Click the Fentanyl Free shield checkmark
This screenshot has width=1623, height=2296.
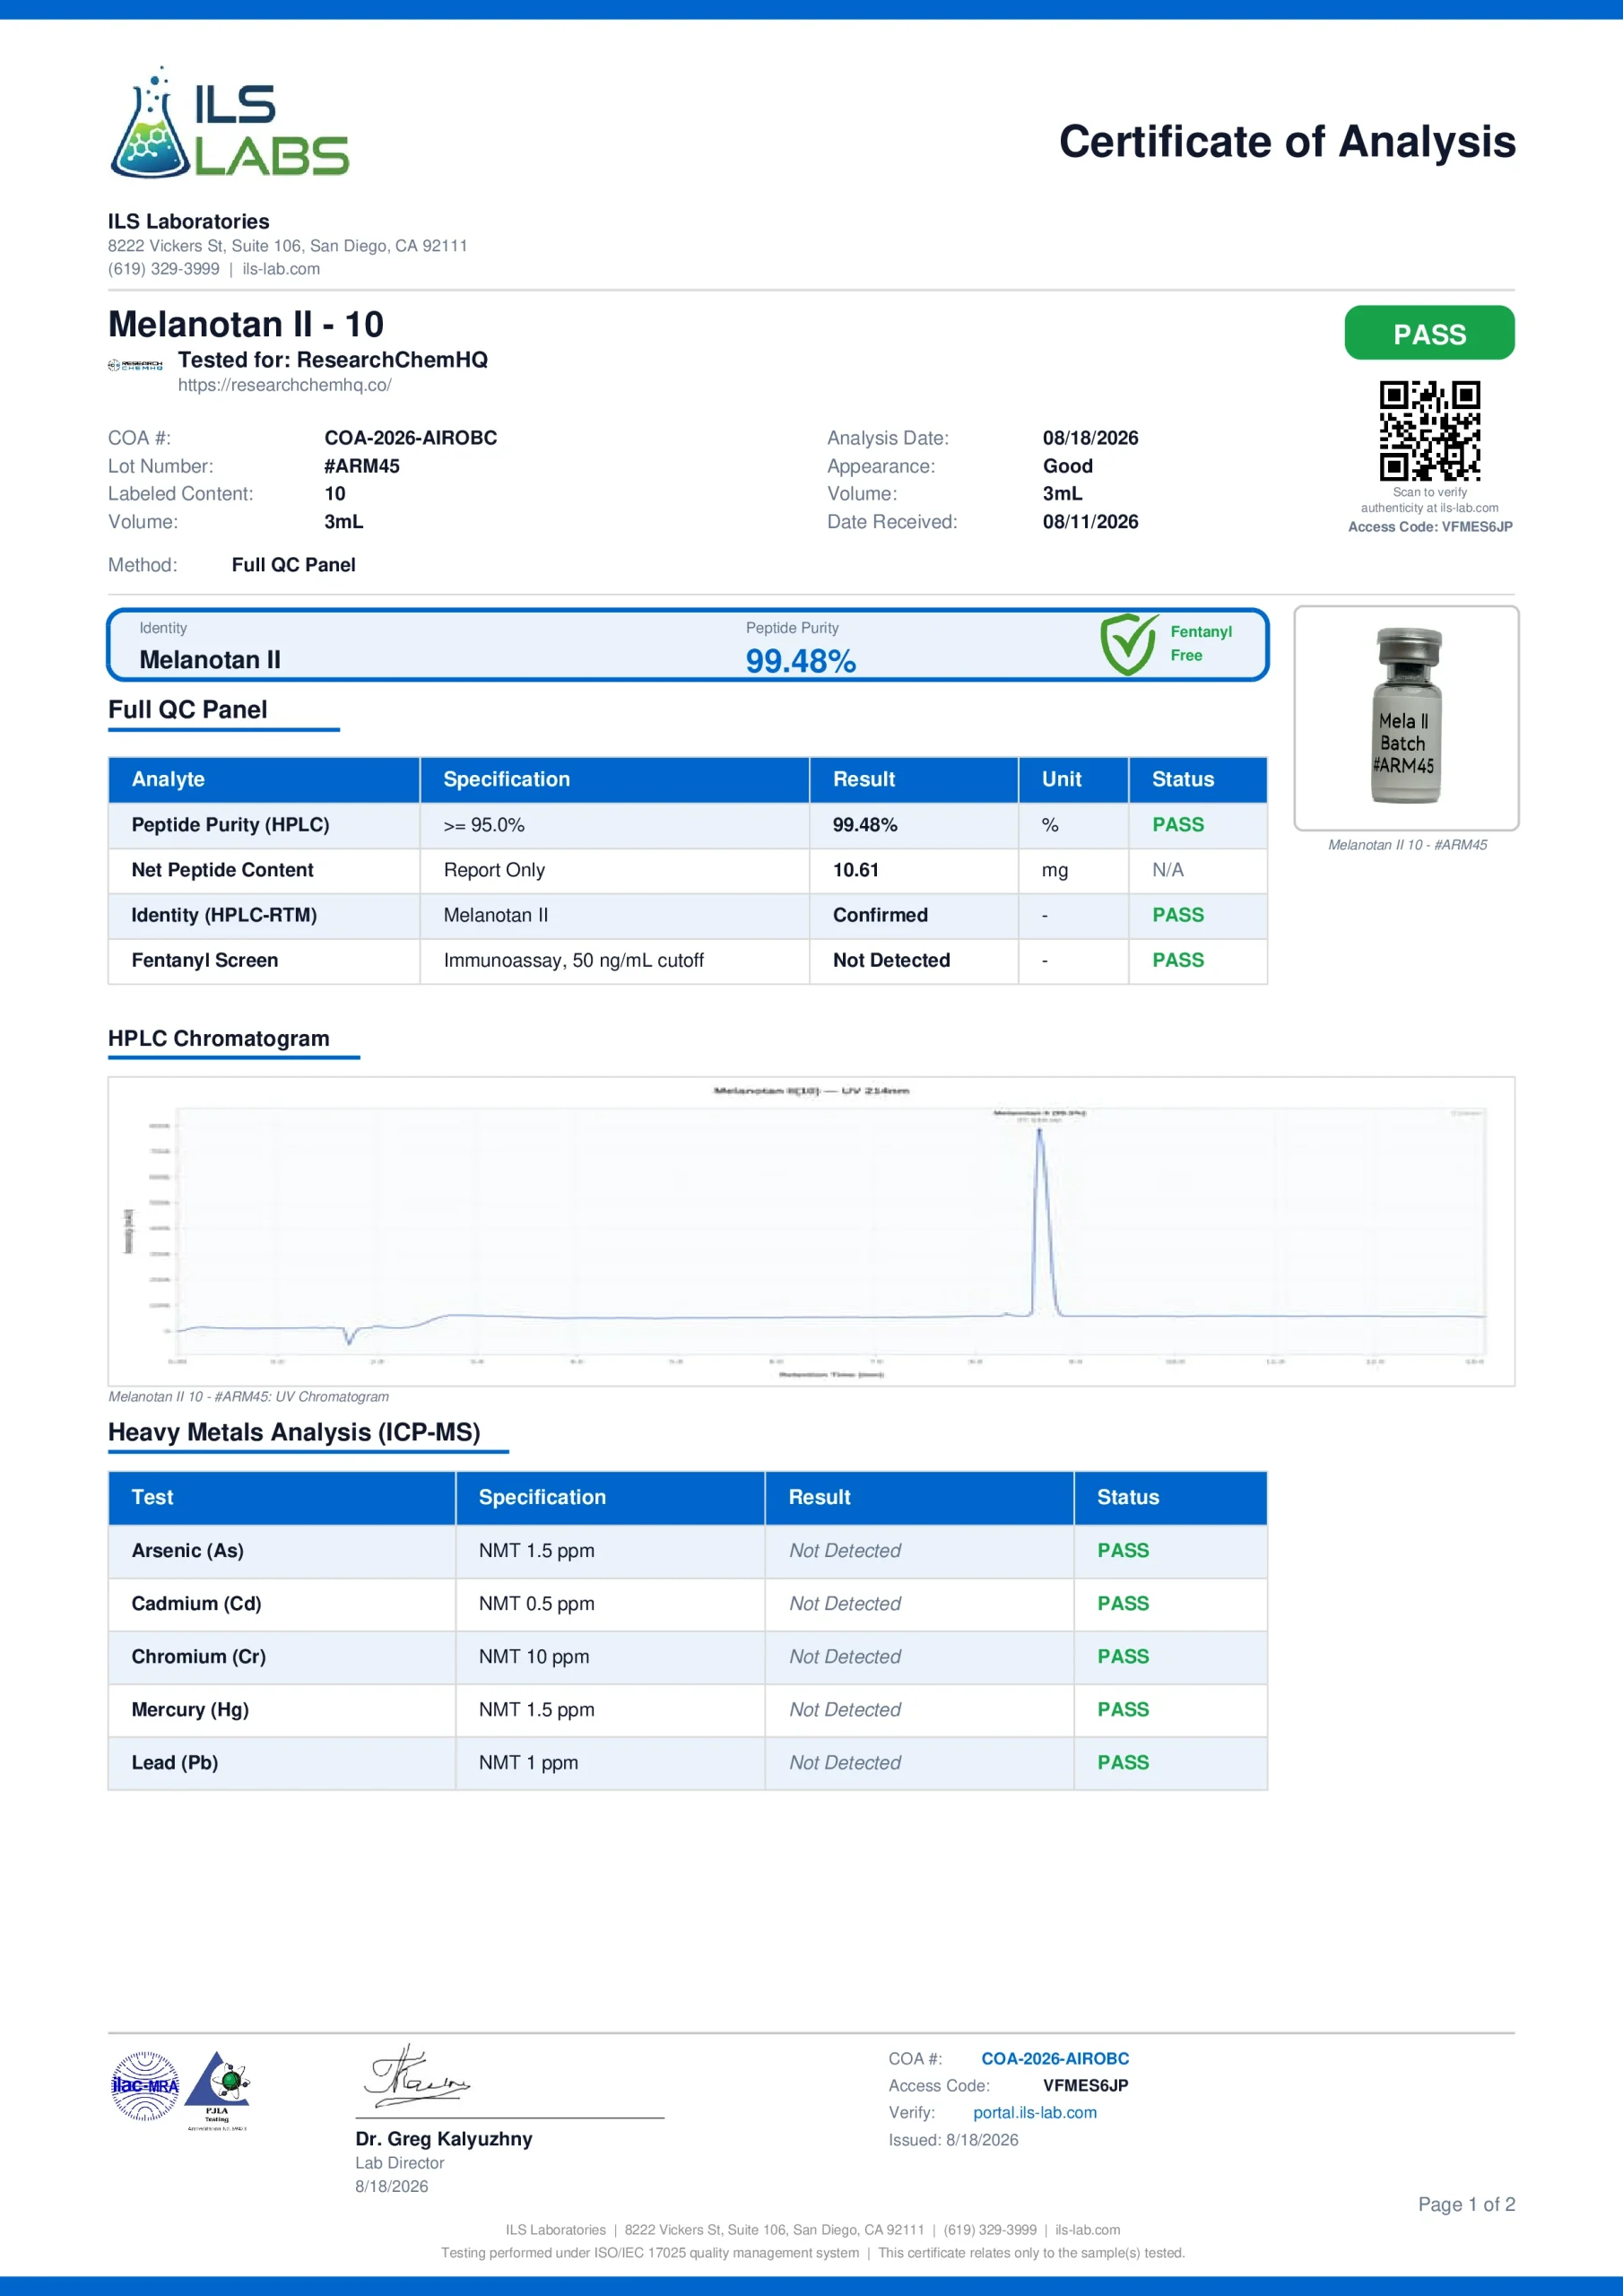pos(1129,644)
